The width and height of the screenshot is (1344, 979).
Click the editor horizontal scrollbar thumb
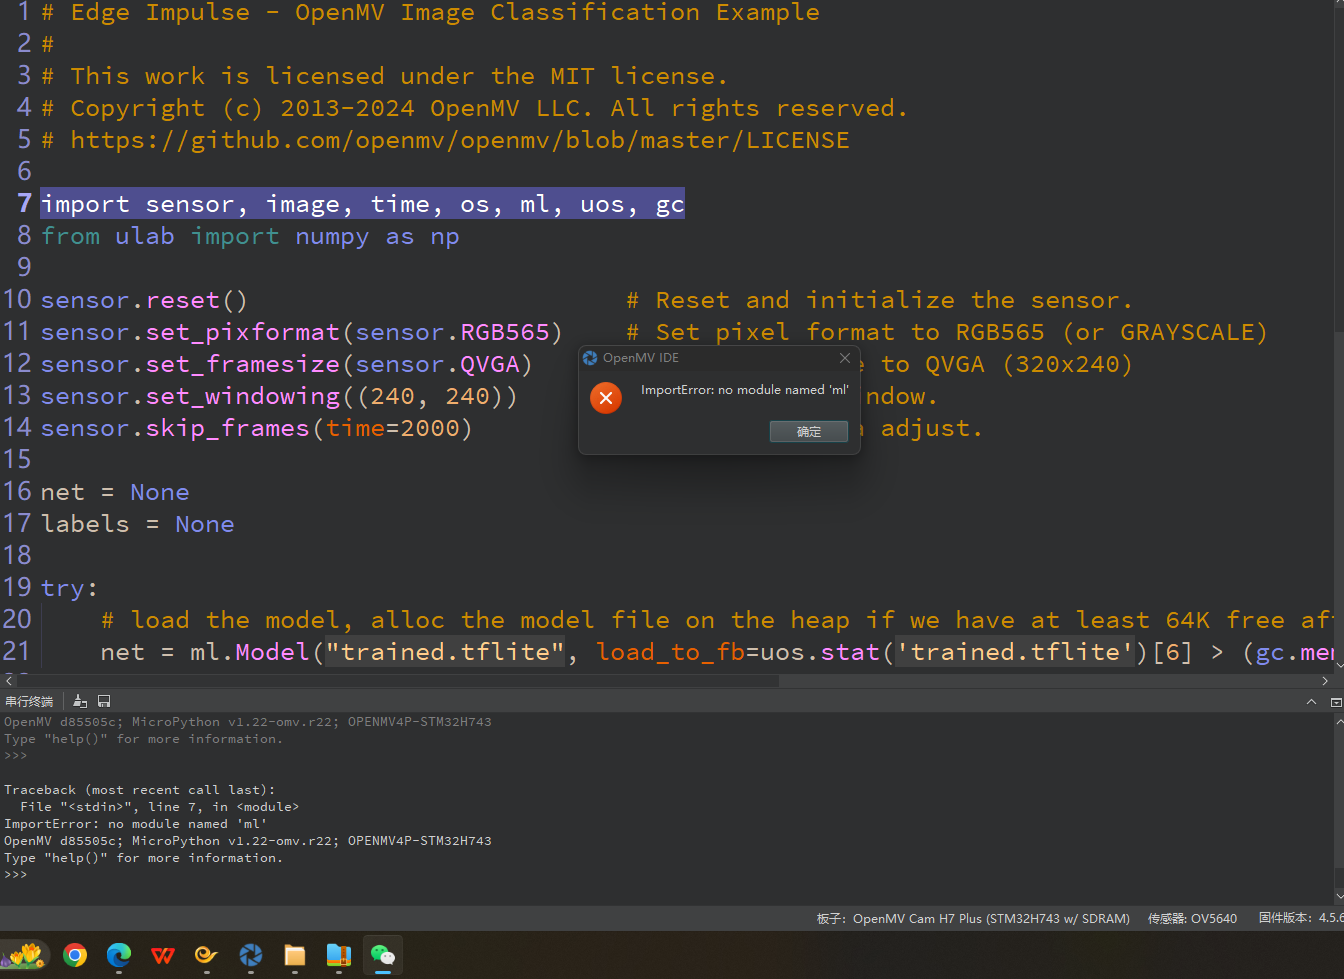[x=398, y=680]
